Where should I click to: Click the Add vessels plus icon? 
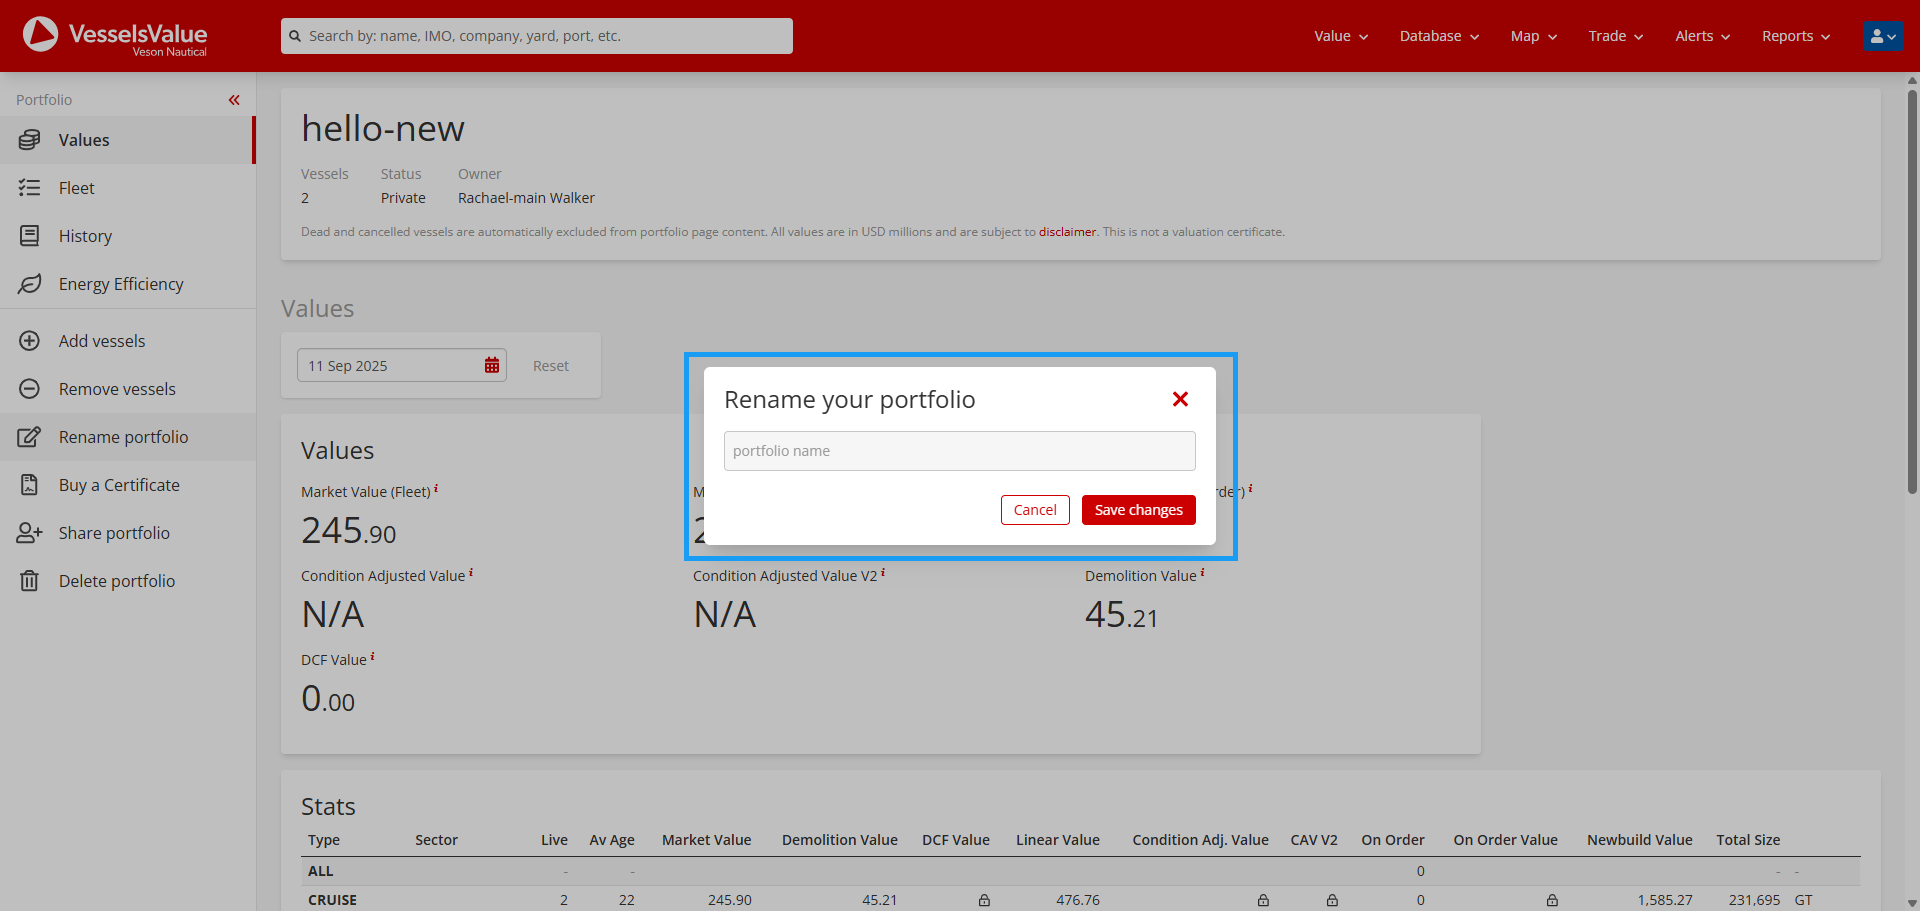click(x=30, y=341)
